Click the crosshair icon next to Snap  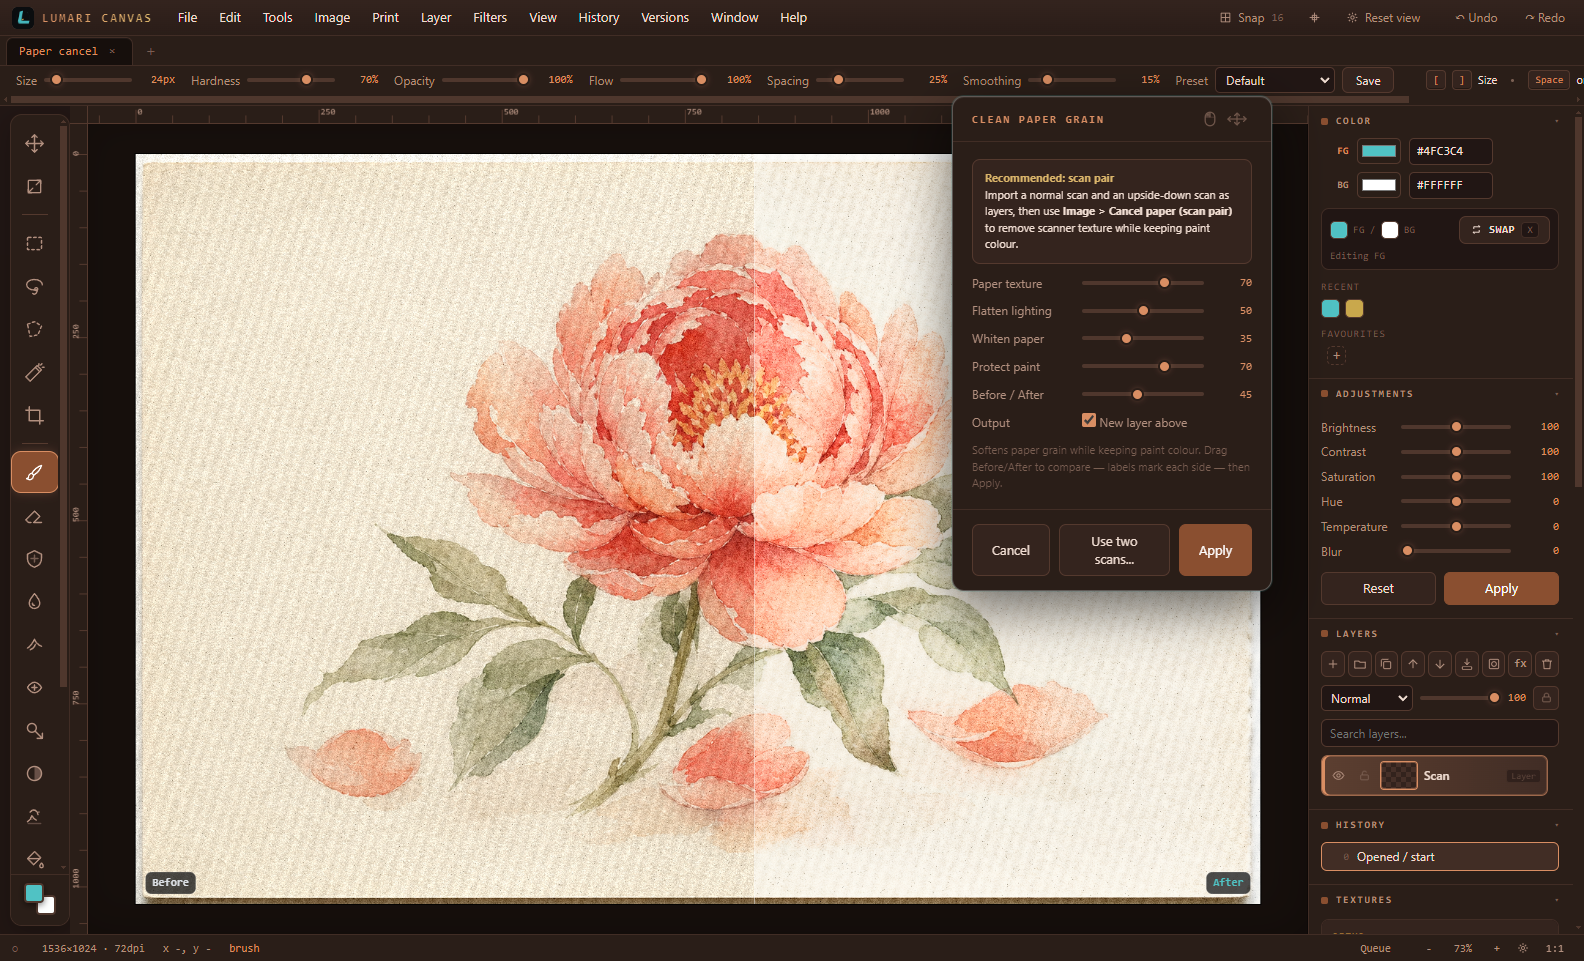tap(1314, 18)
